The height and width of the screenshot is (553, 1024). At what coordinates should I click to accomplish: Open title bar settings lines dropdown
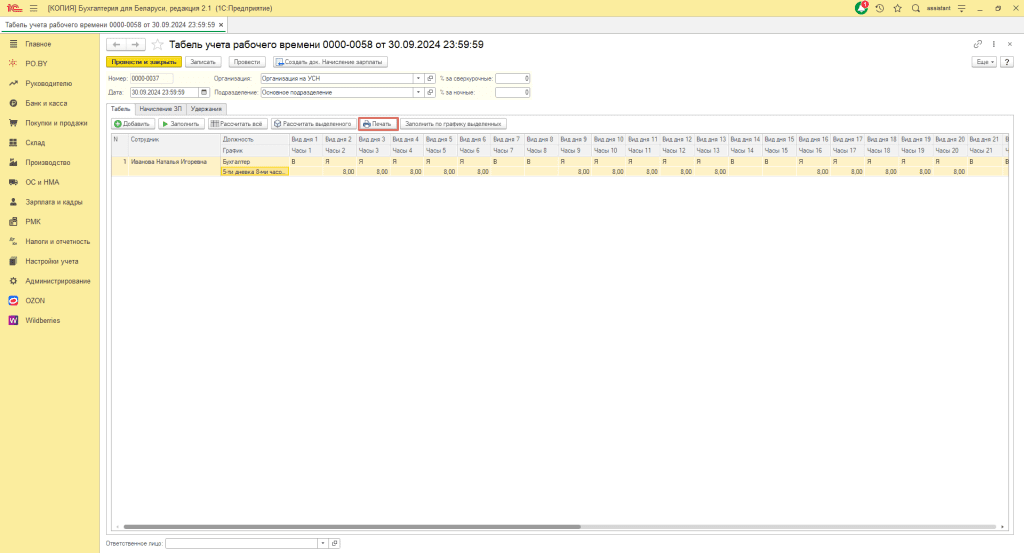coord(961,8)
